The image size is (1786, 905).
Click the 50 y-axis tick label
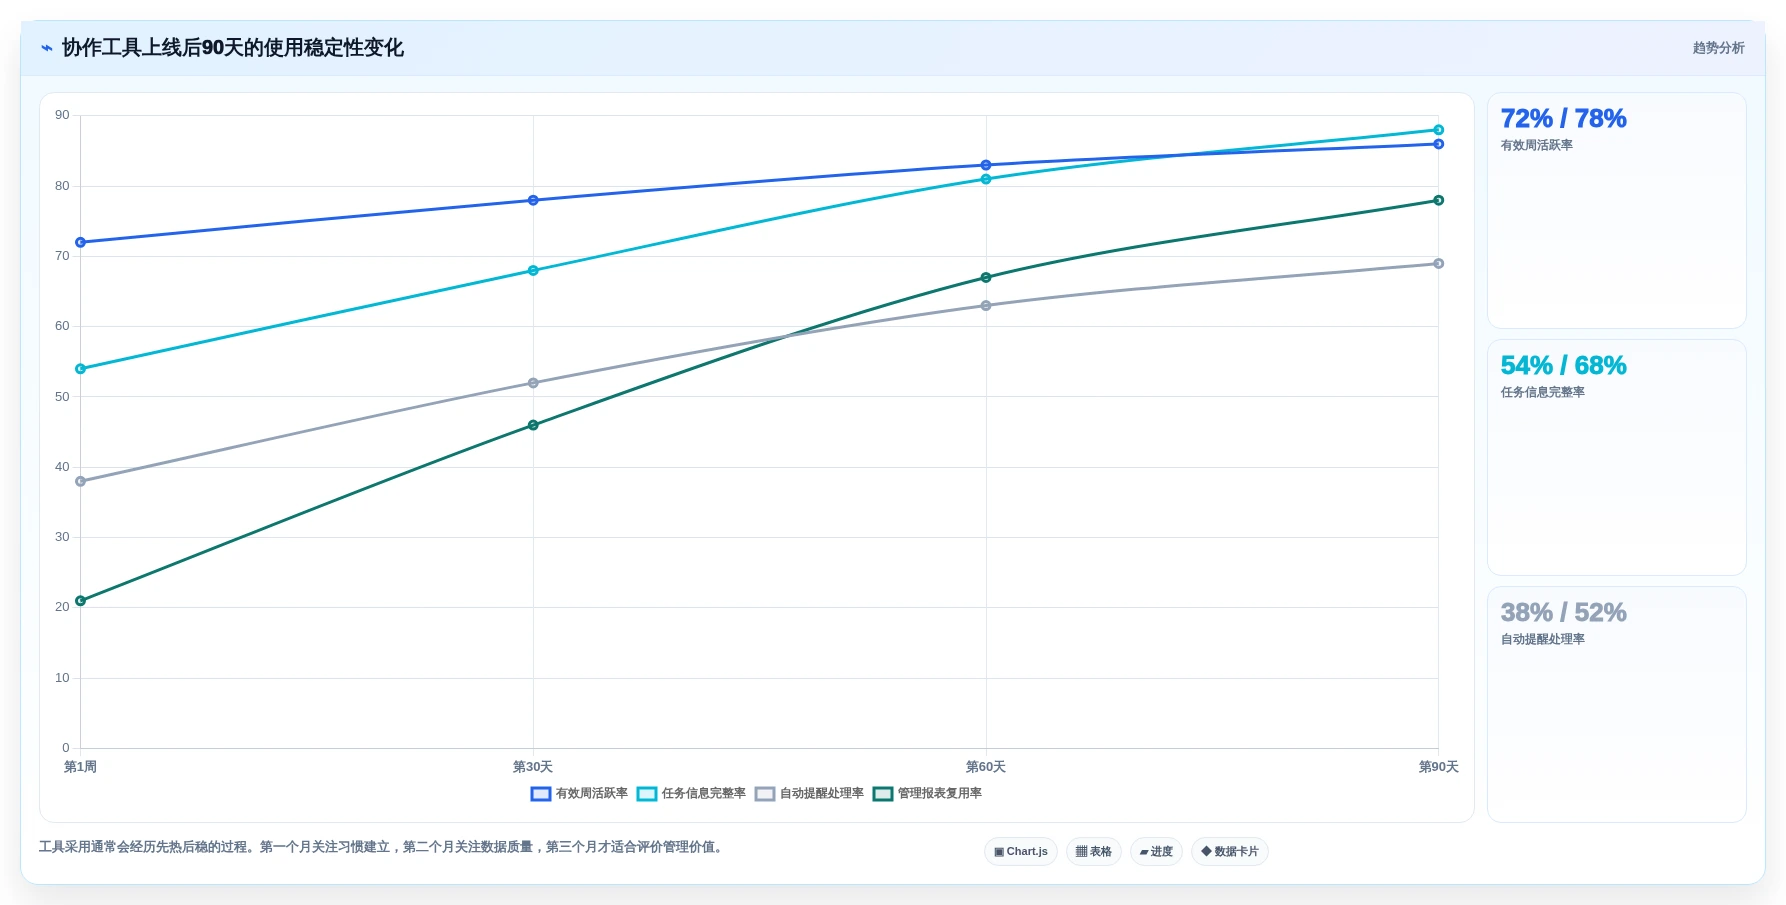(63, 397)
